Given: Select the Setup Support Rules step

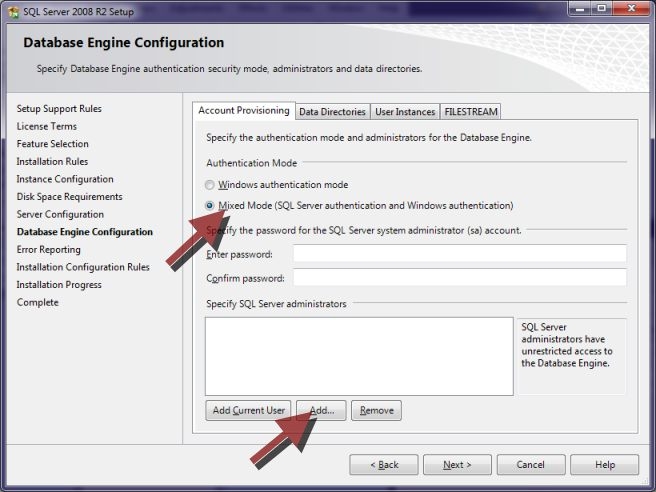Looking at the screenshot, I should coord(59,109).
